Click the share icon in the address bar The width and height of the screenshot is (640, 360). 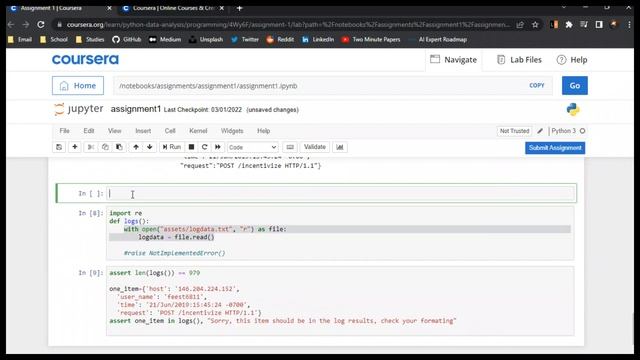point(520,25)
